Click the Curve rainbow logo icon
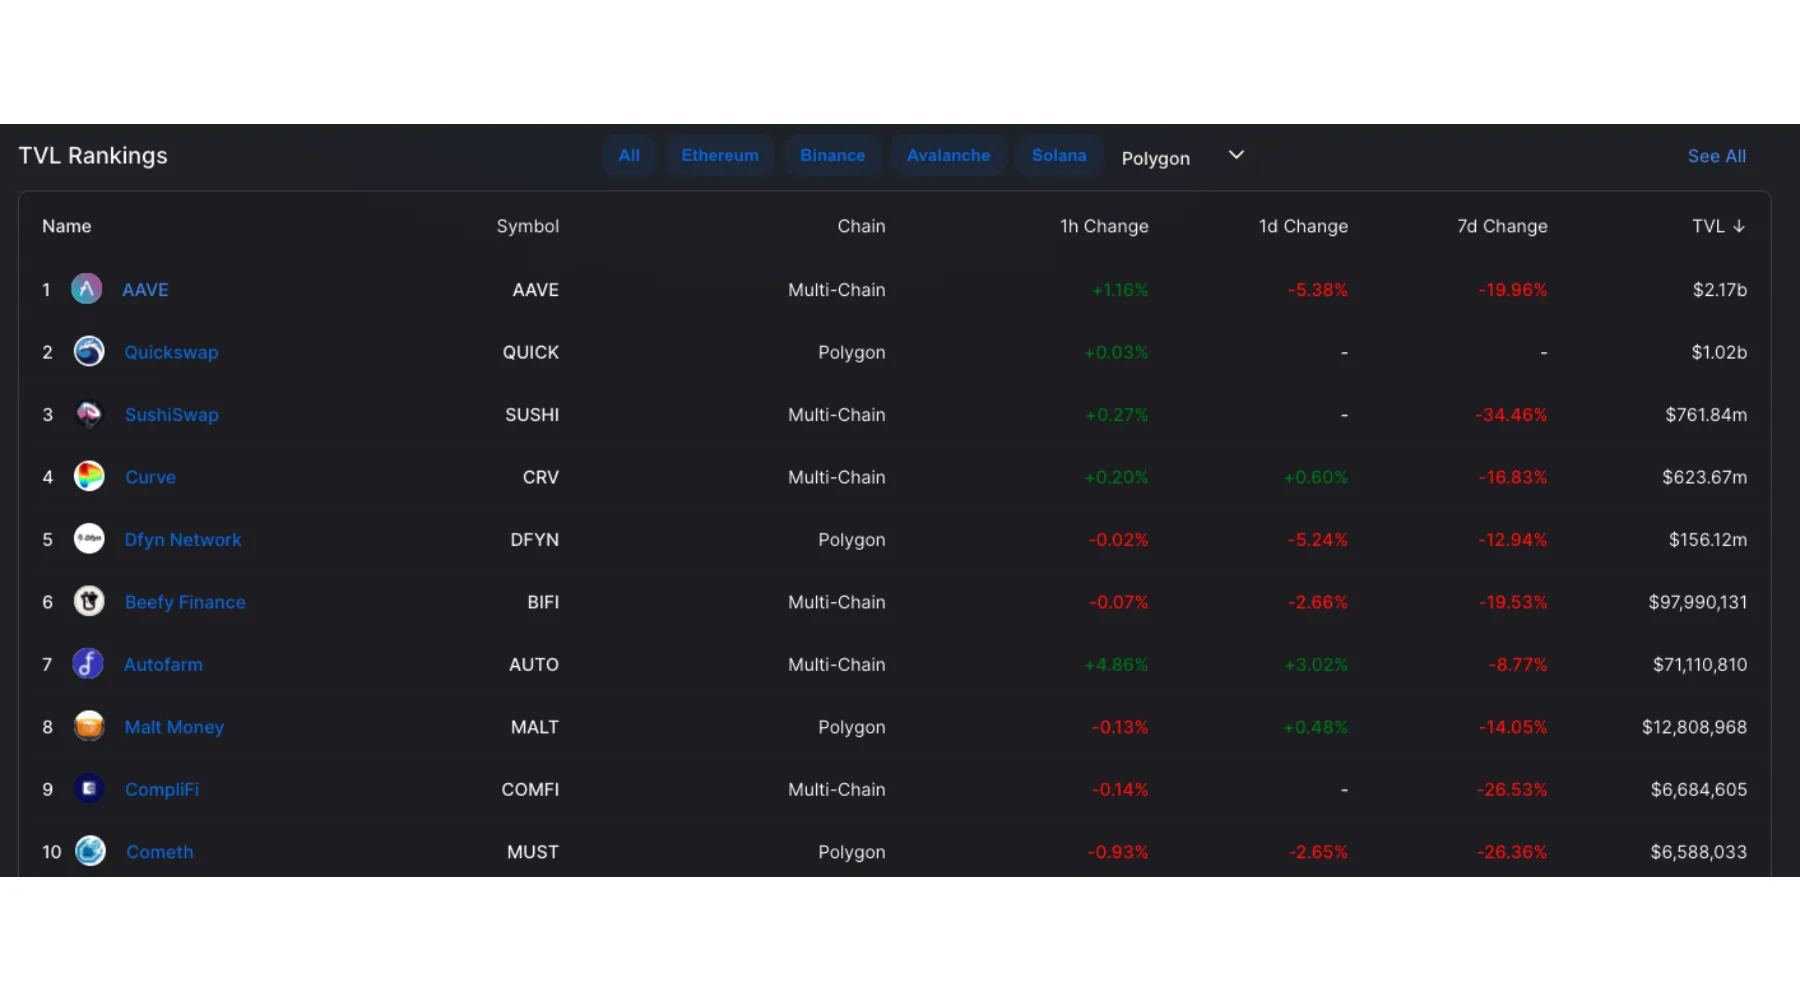Viewport: 1800px width, 1000px height. 89,477
